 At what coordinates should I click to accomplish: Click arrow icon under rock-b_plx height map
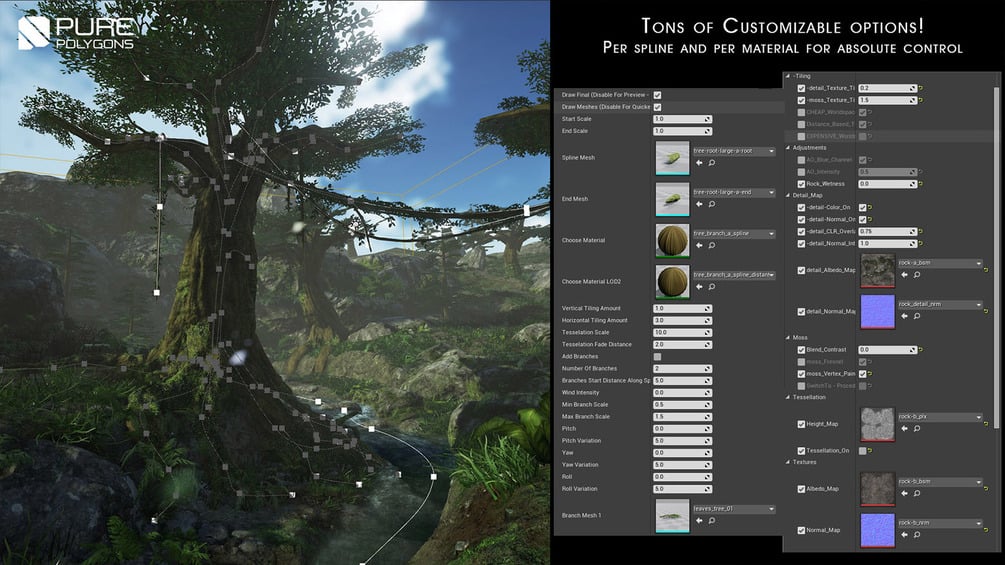[x=904, y=429]
